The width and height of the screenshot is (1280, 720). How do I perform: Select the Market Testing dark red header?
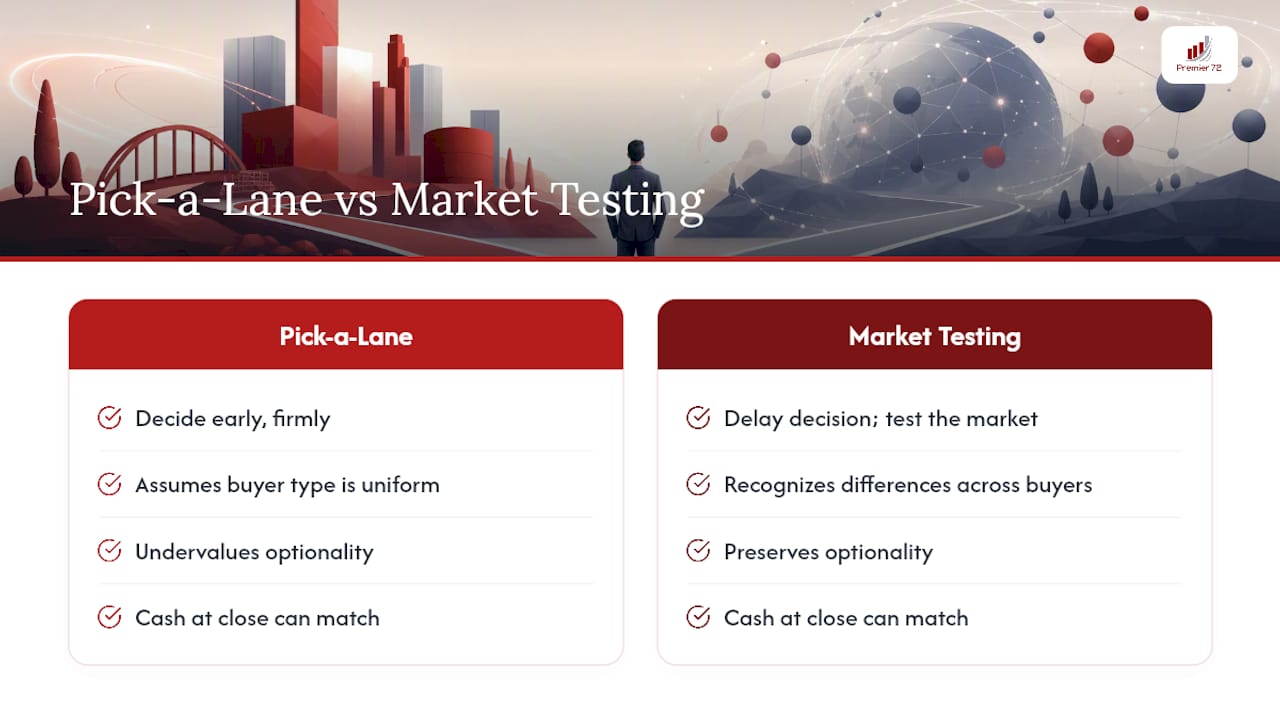(x=935, y=335)
